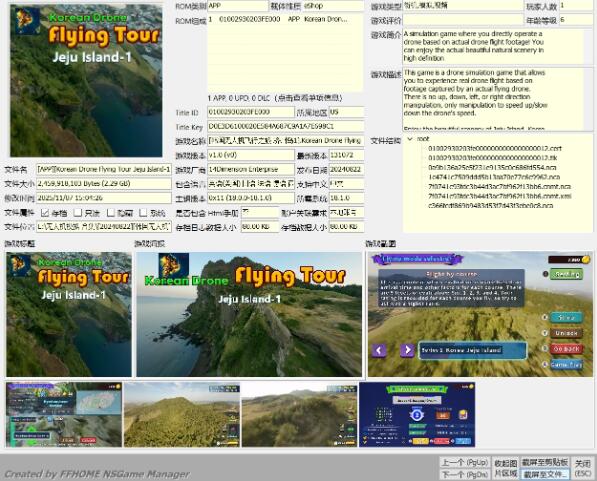Click the 文件位置 path field
Image resolution: width=597 pixels, height=481 pixels.
104,227
